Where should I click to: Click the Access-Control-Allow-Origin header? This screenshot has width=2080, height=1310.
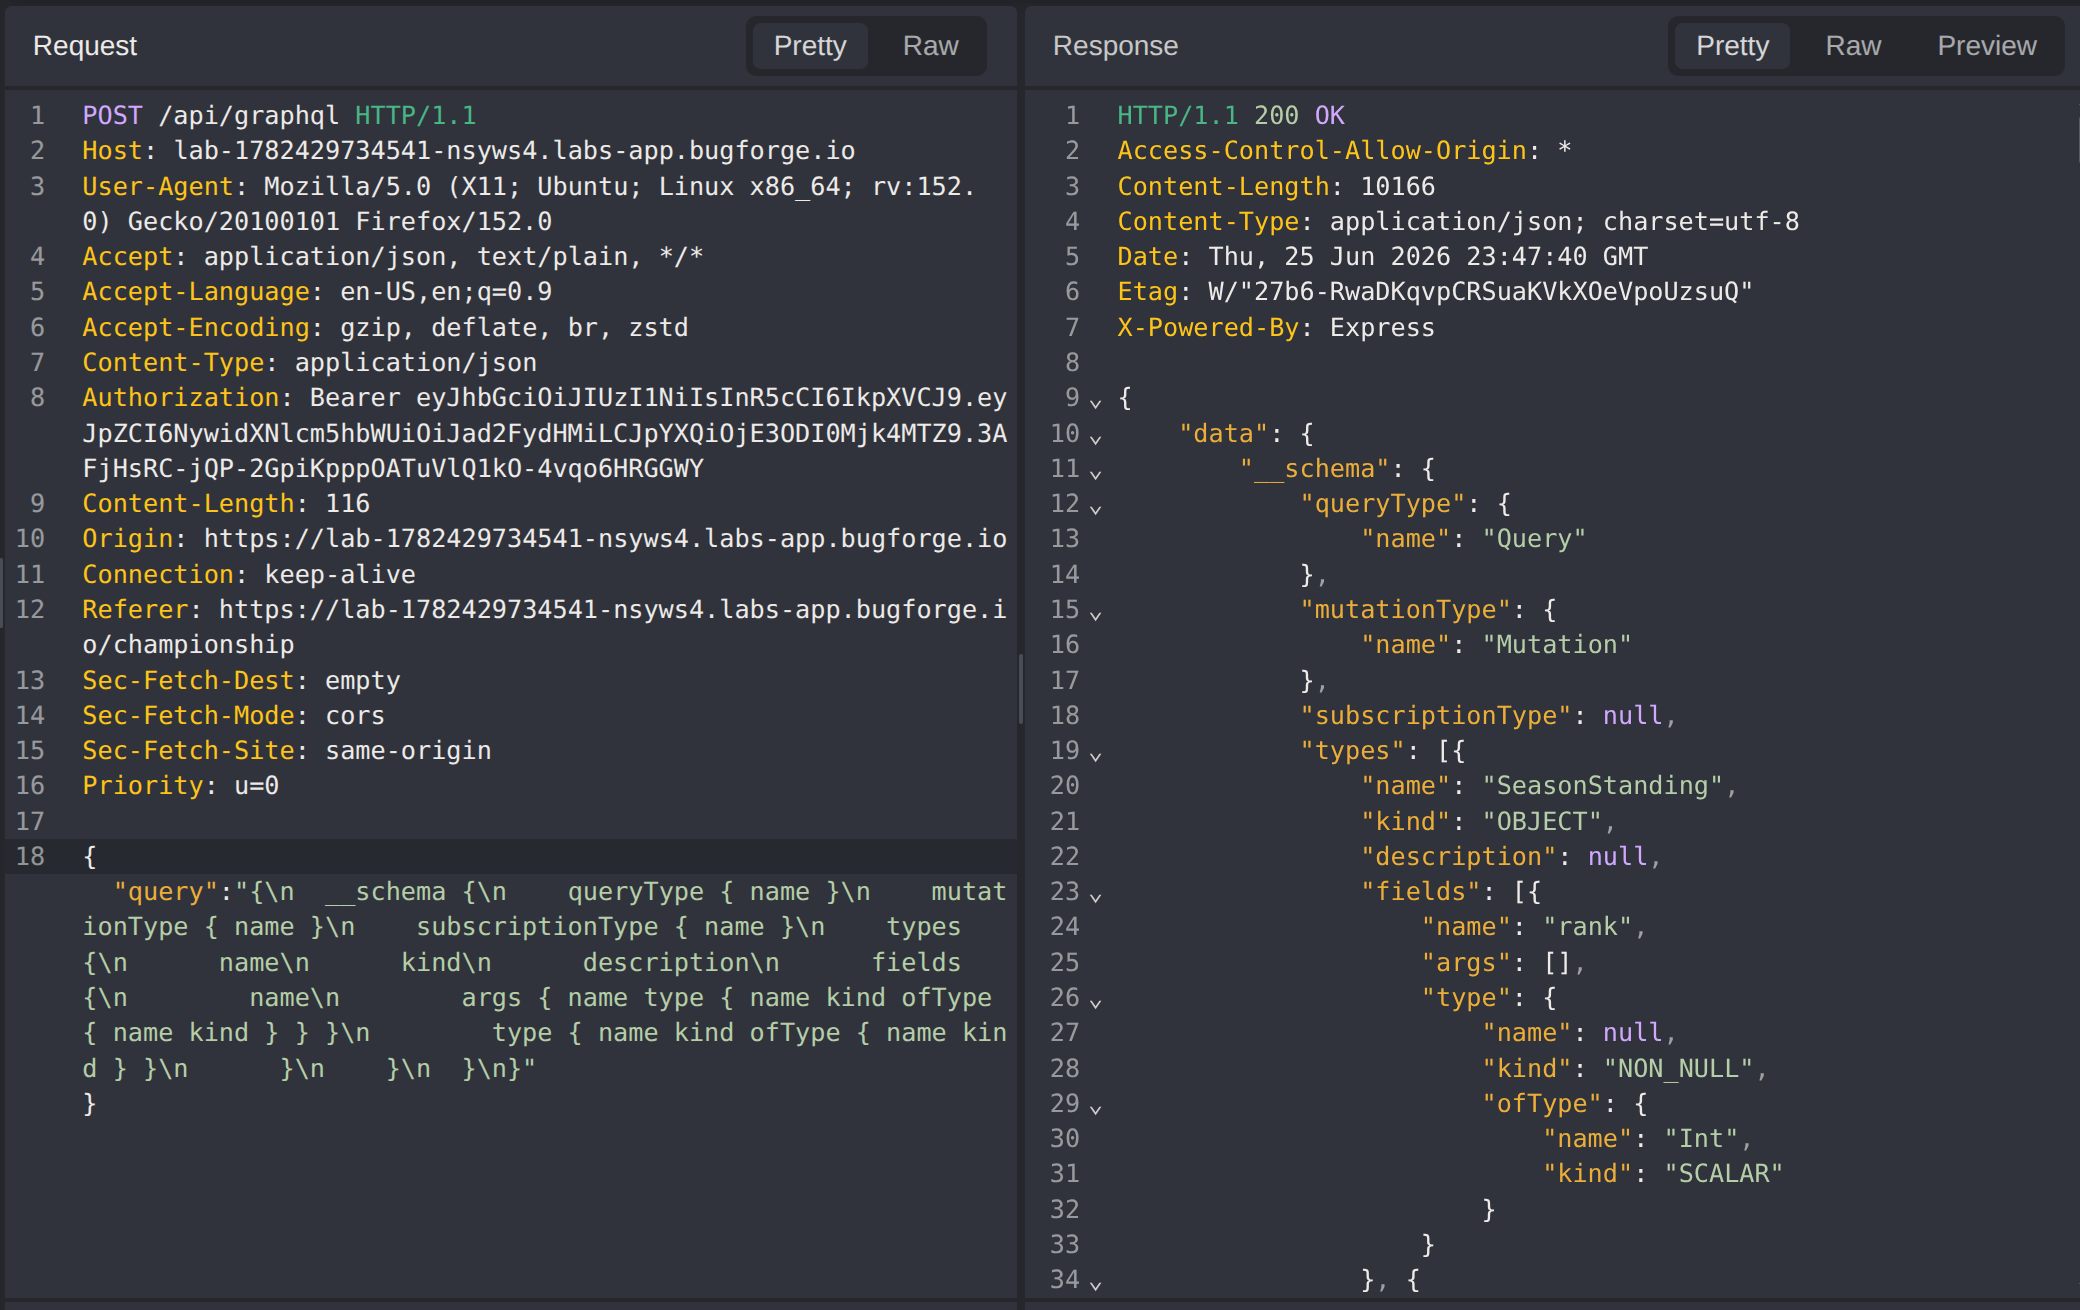(1345, 151)
